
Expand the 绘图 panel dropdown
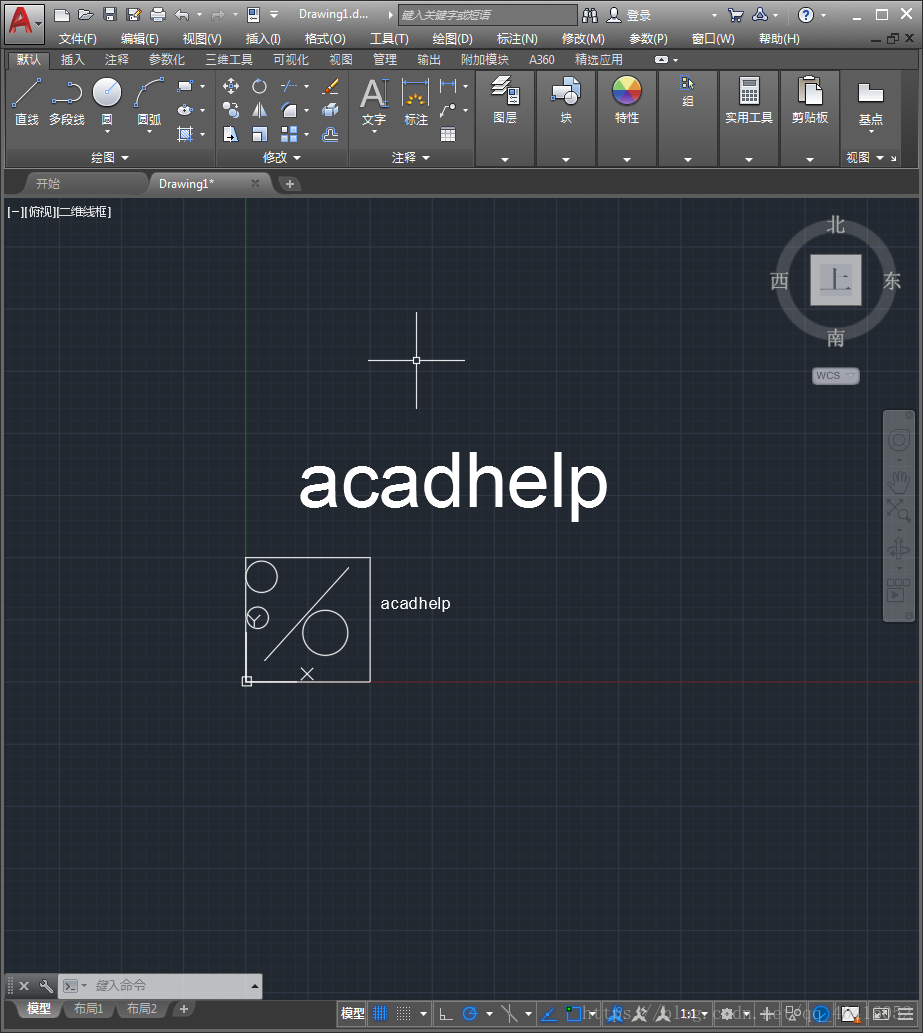click(110, 157)
